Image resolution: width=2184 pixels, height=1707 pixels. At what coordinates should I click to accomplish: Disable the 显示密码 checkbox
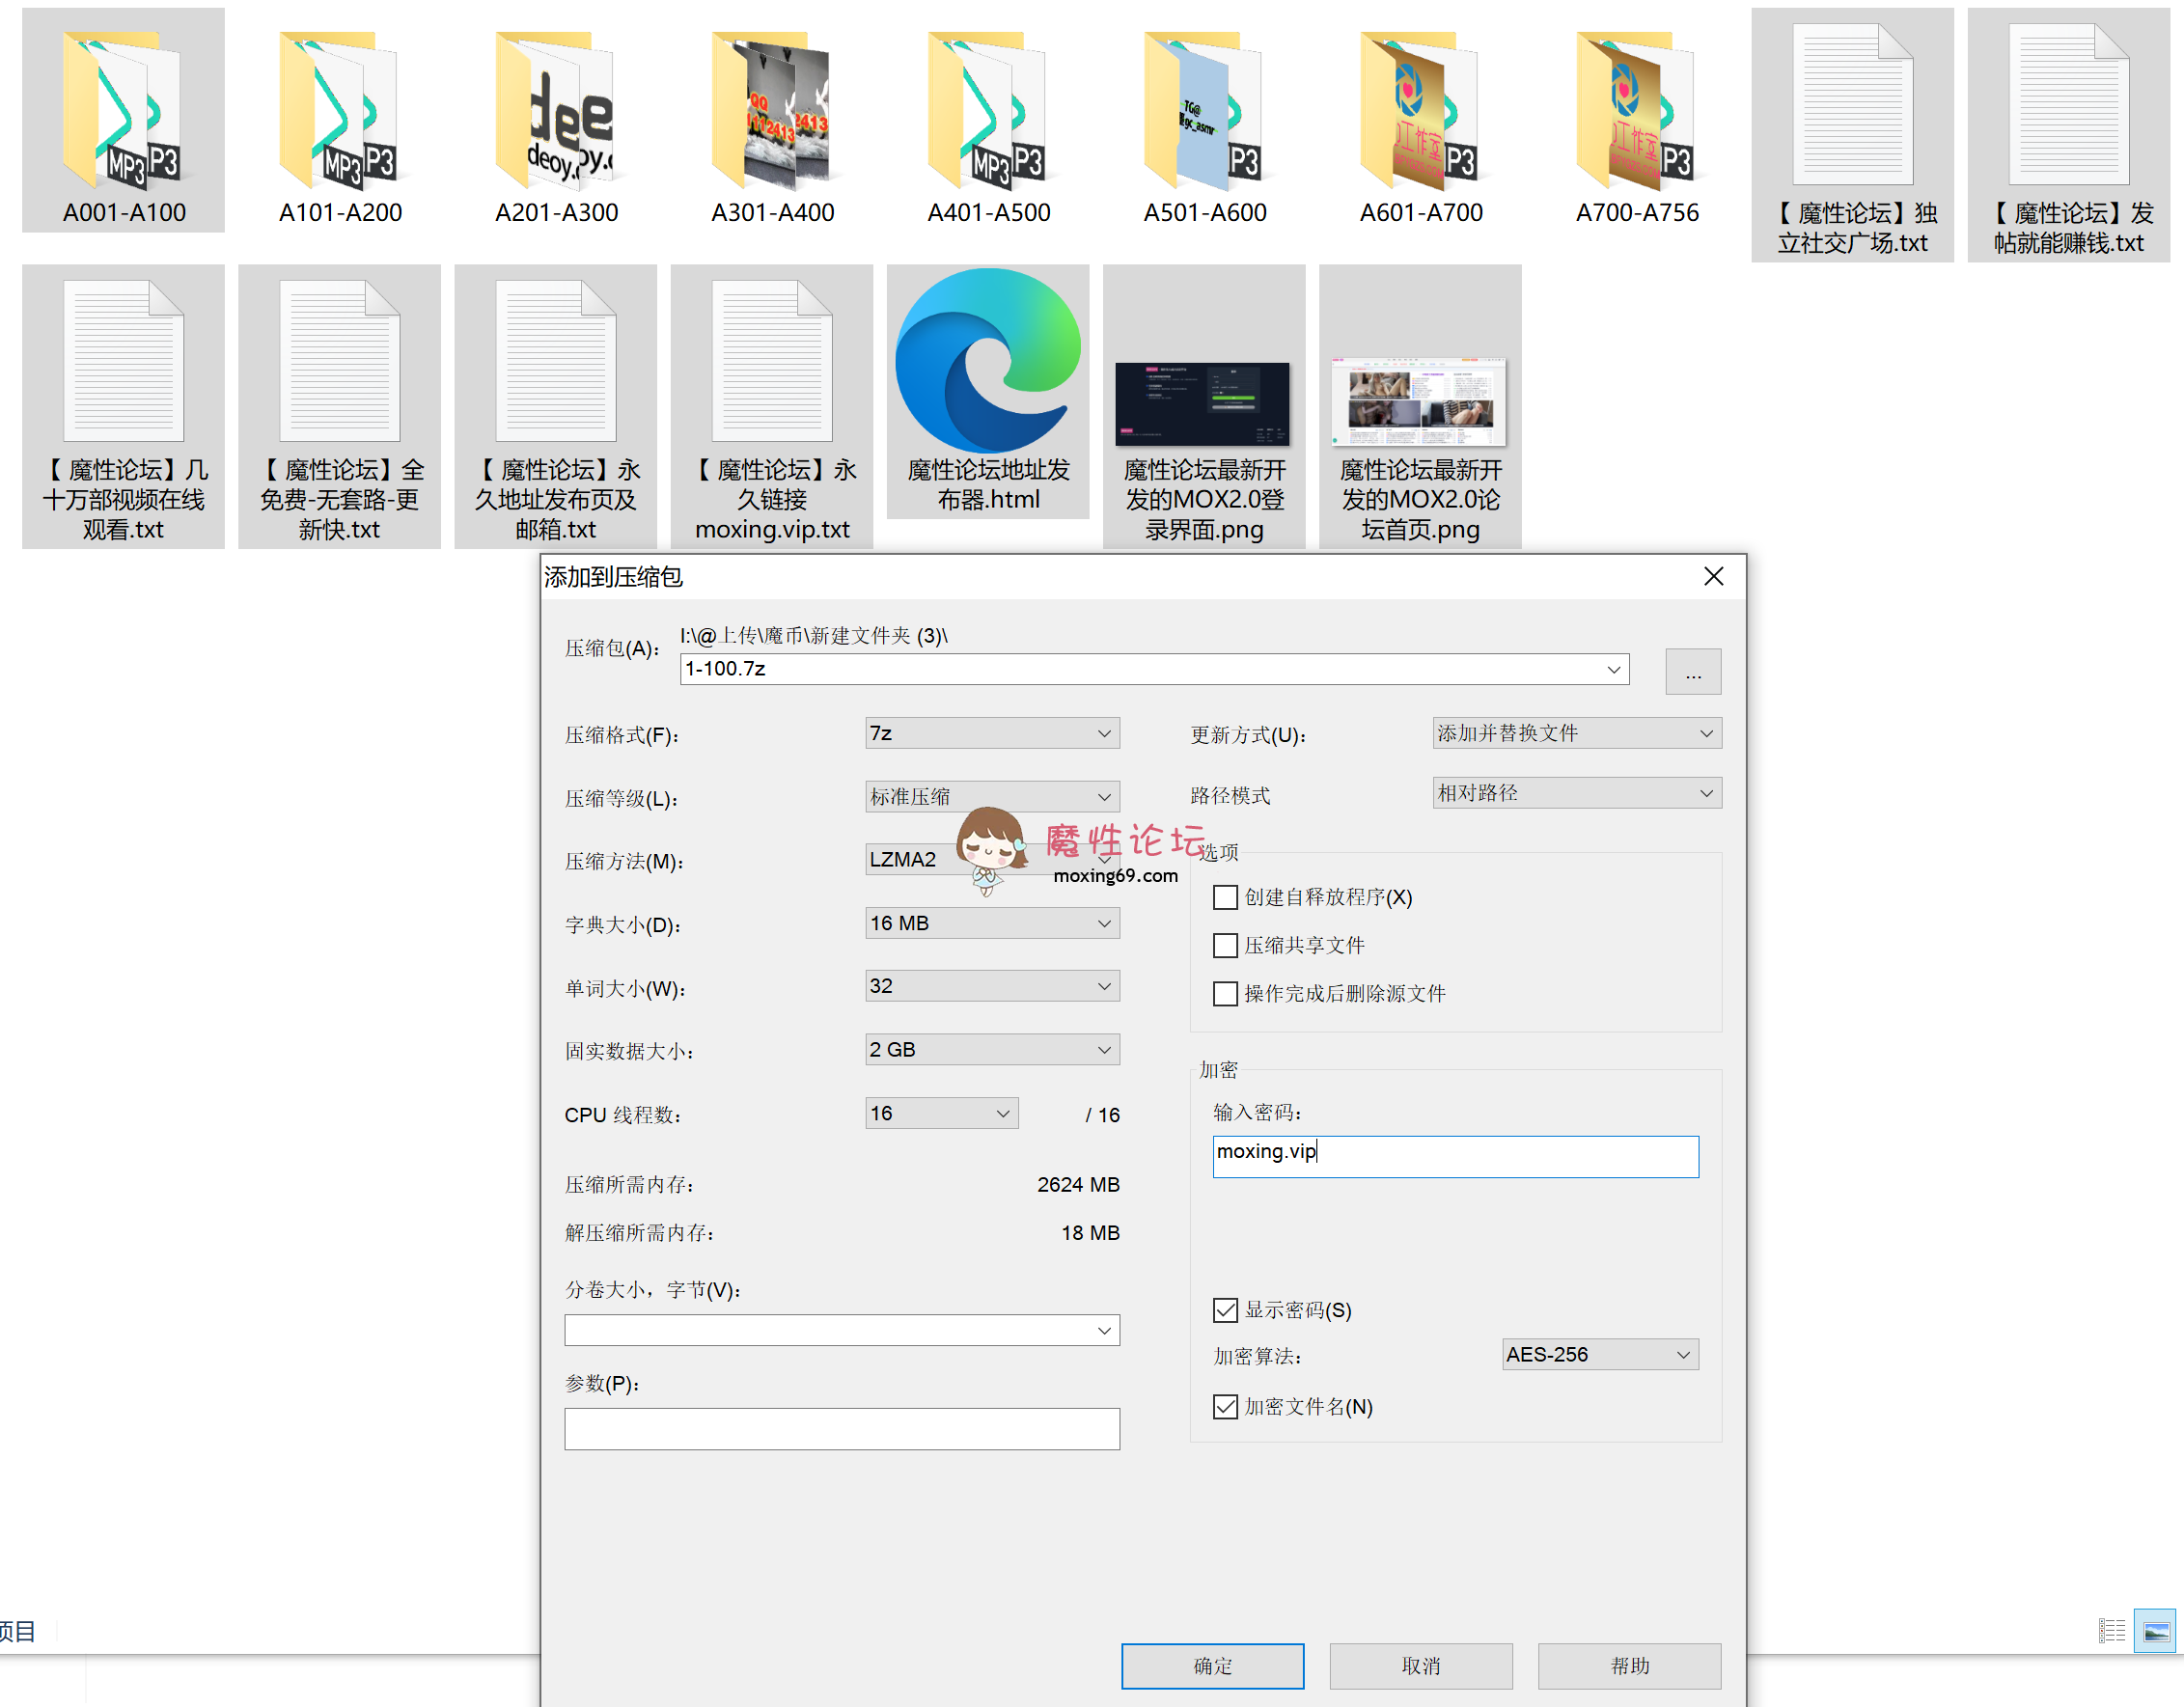coord(1225,1310)
